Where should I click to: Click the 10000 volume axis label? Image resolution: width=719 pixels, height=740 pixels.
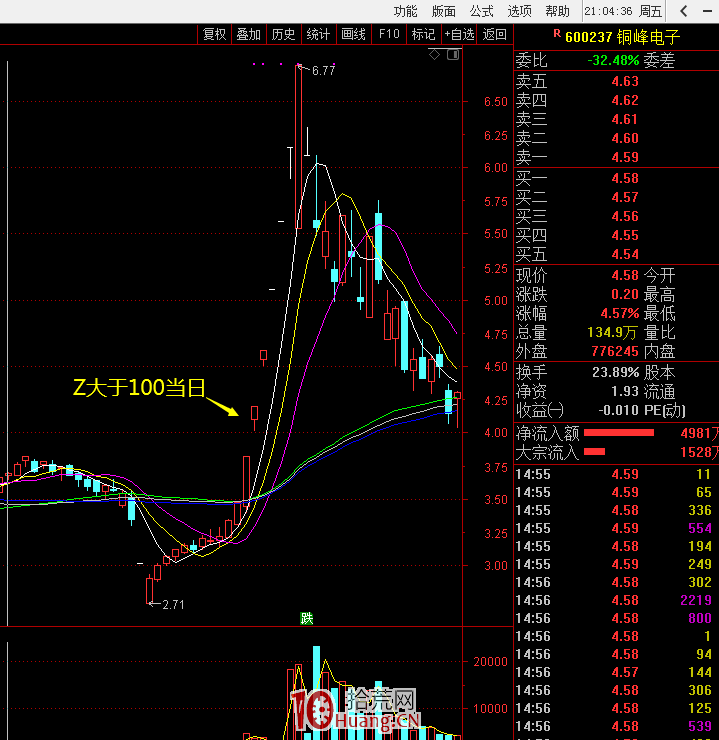coord(491,708)
